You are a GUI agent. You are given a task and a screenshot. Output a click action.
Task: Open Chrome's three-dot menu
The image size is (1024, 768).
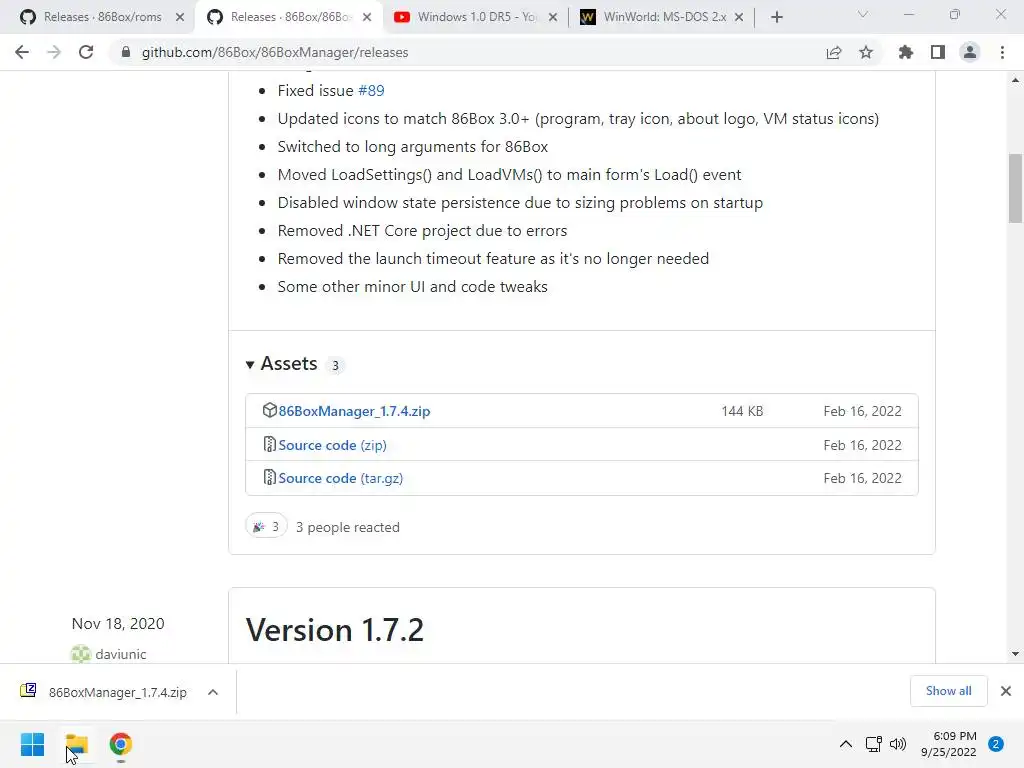click(1002, 52)
